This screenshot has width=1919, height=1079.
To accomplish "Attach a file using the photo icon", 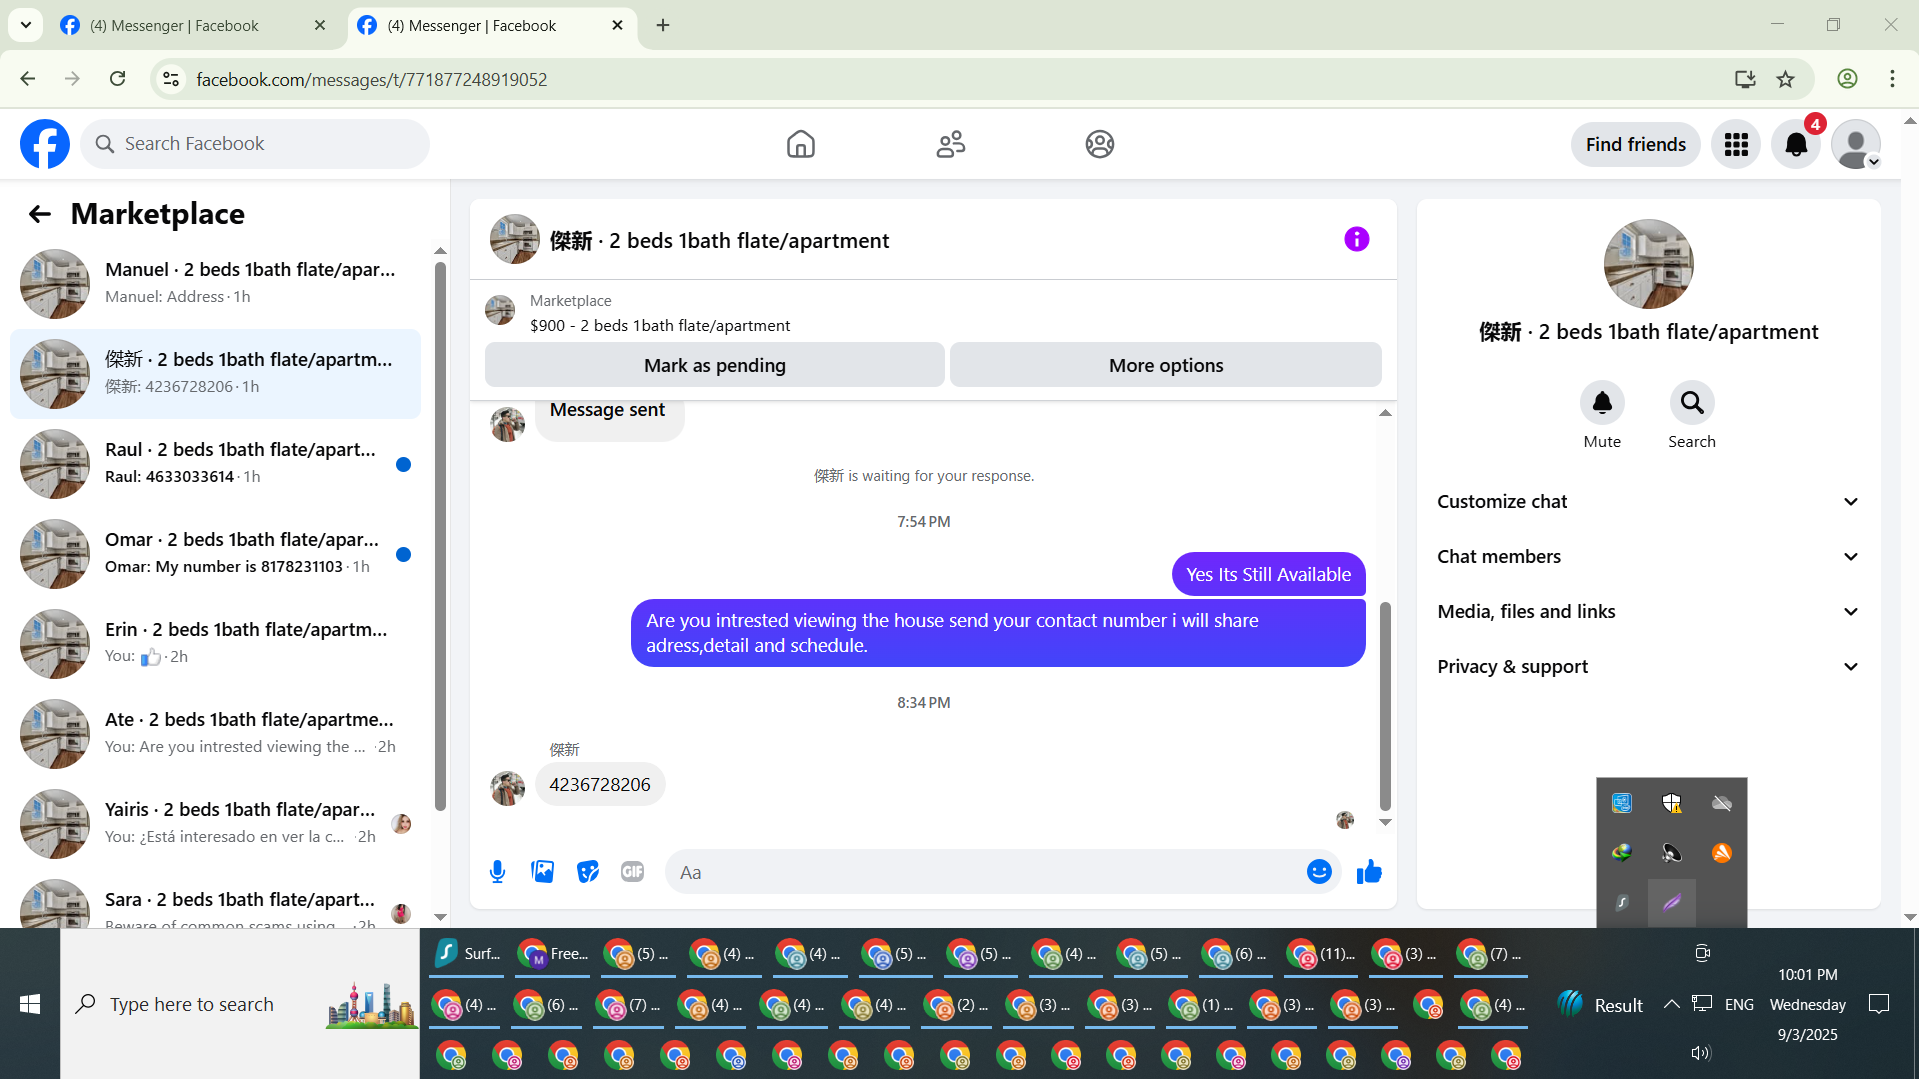I will coord(542,872).
